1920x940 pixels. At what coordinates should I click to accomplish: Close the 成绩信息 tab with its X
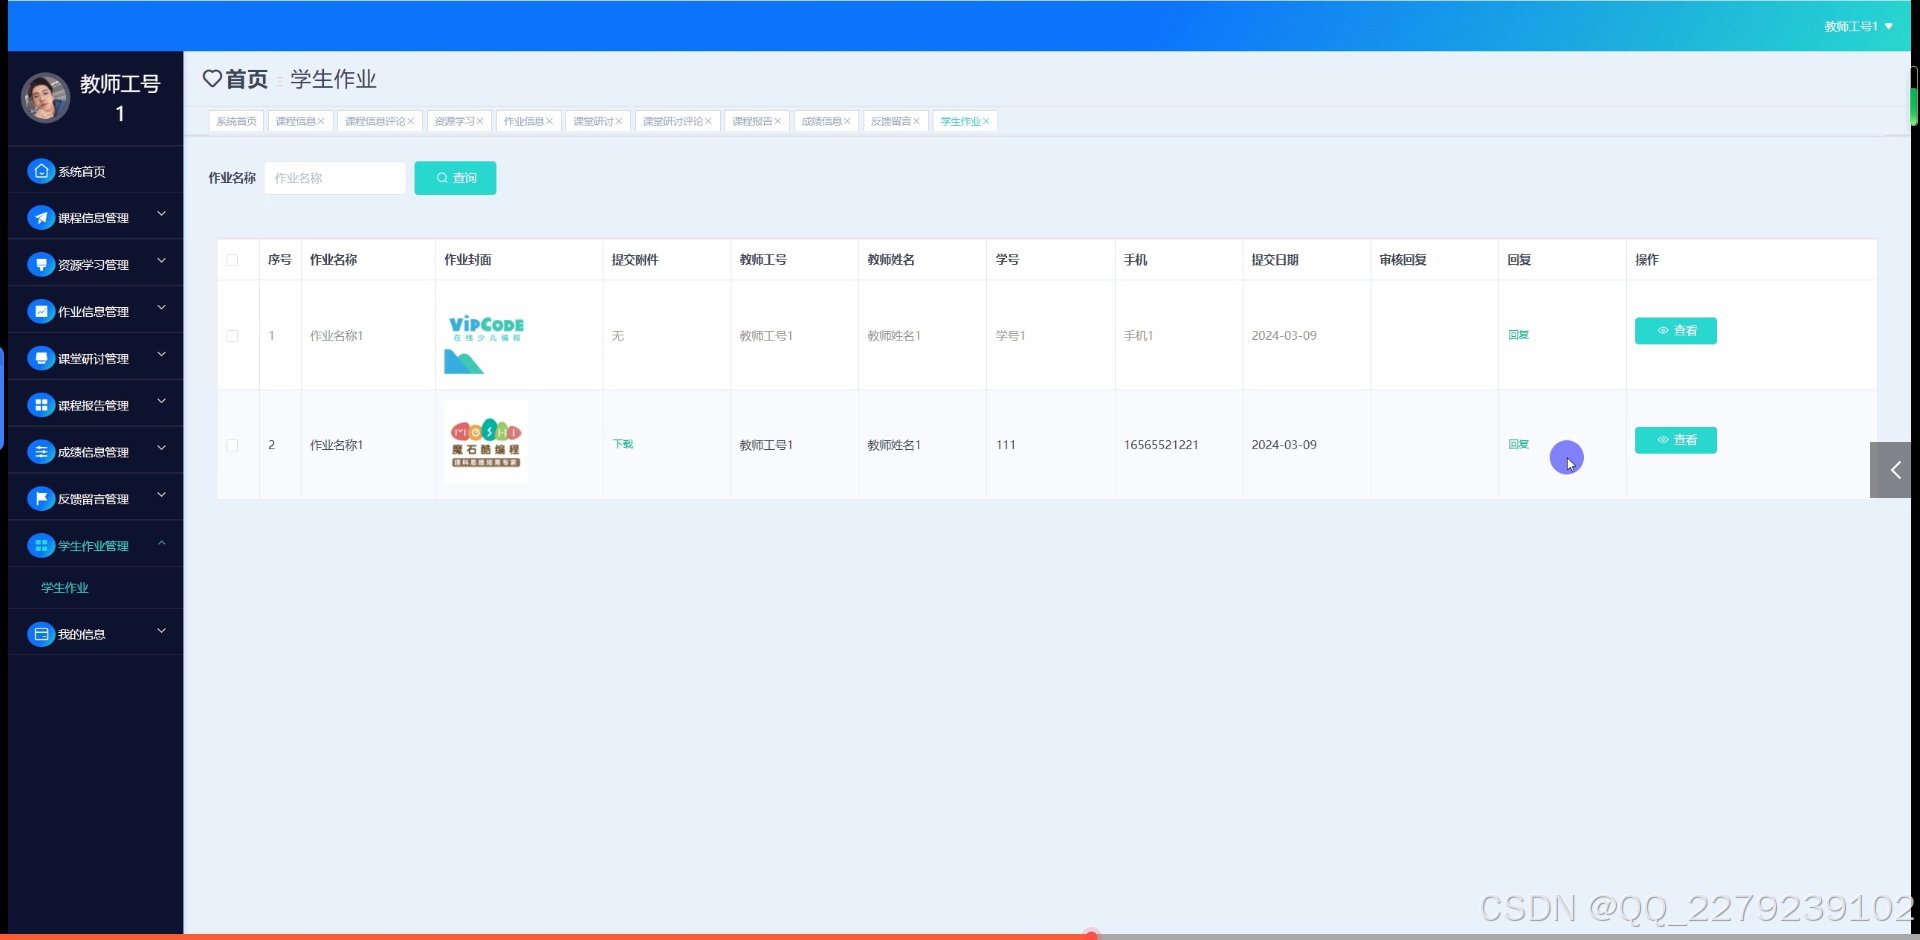tap(847, 121)
